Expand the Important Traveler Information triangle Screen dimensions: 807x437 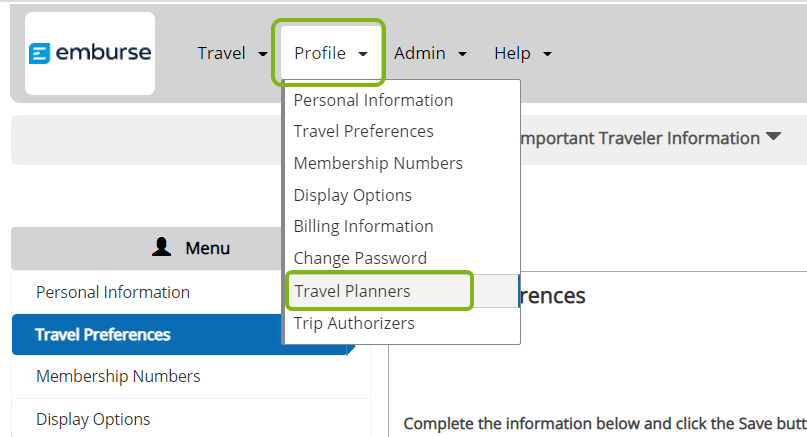click(x=773, y=136)
